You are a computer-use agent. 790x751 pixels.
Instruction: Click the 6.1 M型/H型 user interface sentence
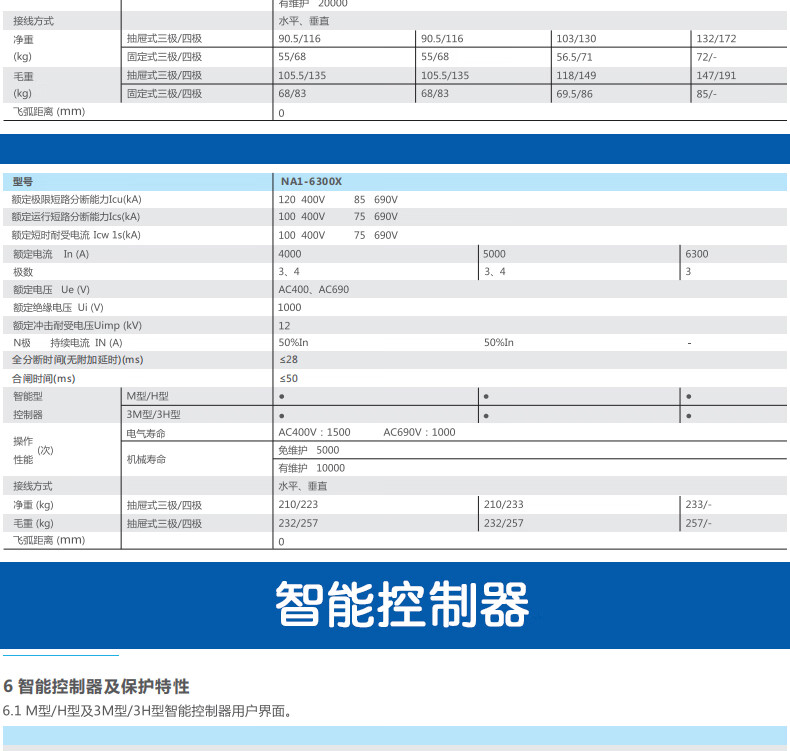pyautogui.click(x=147, y=712)
